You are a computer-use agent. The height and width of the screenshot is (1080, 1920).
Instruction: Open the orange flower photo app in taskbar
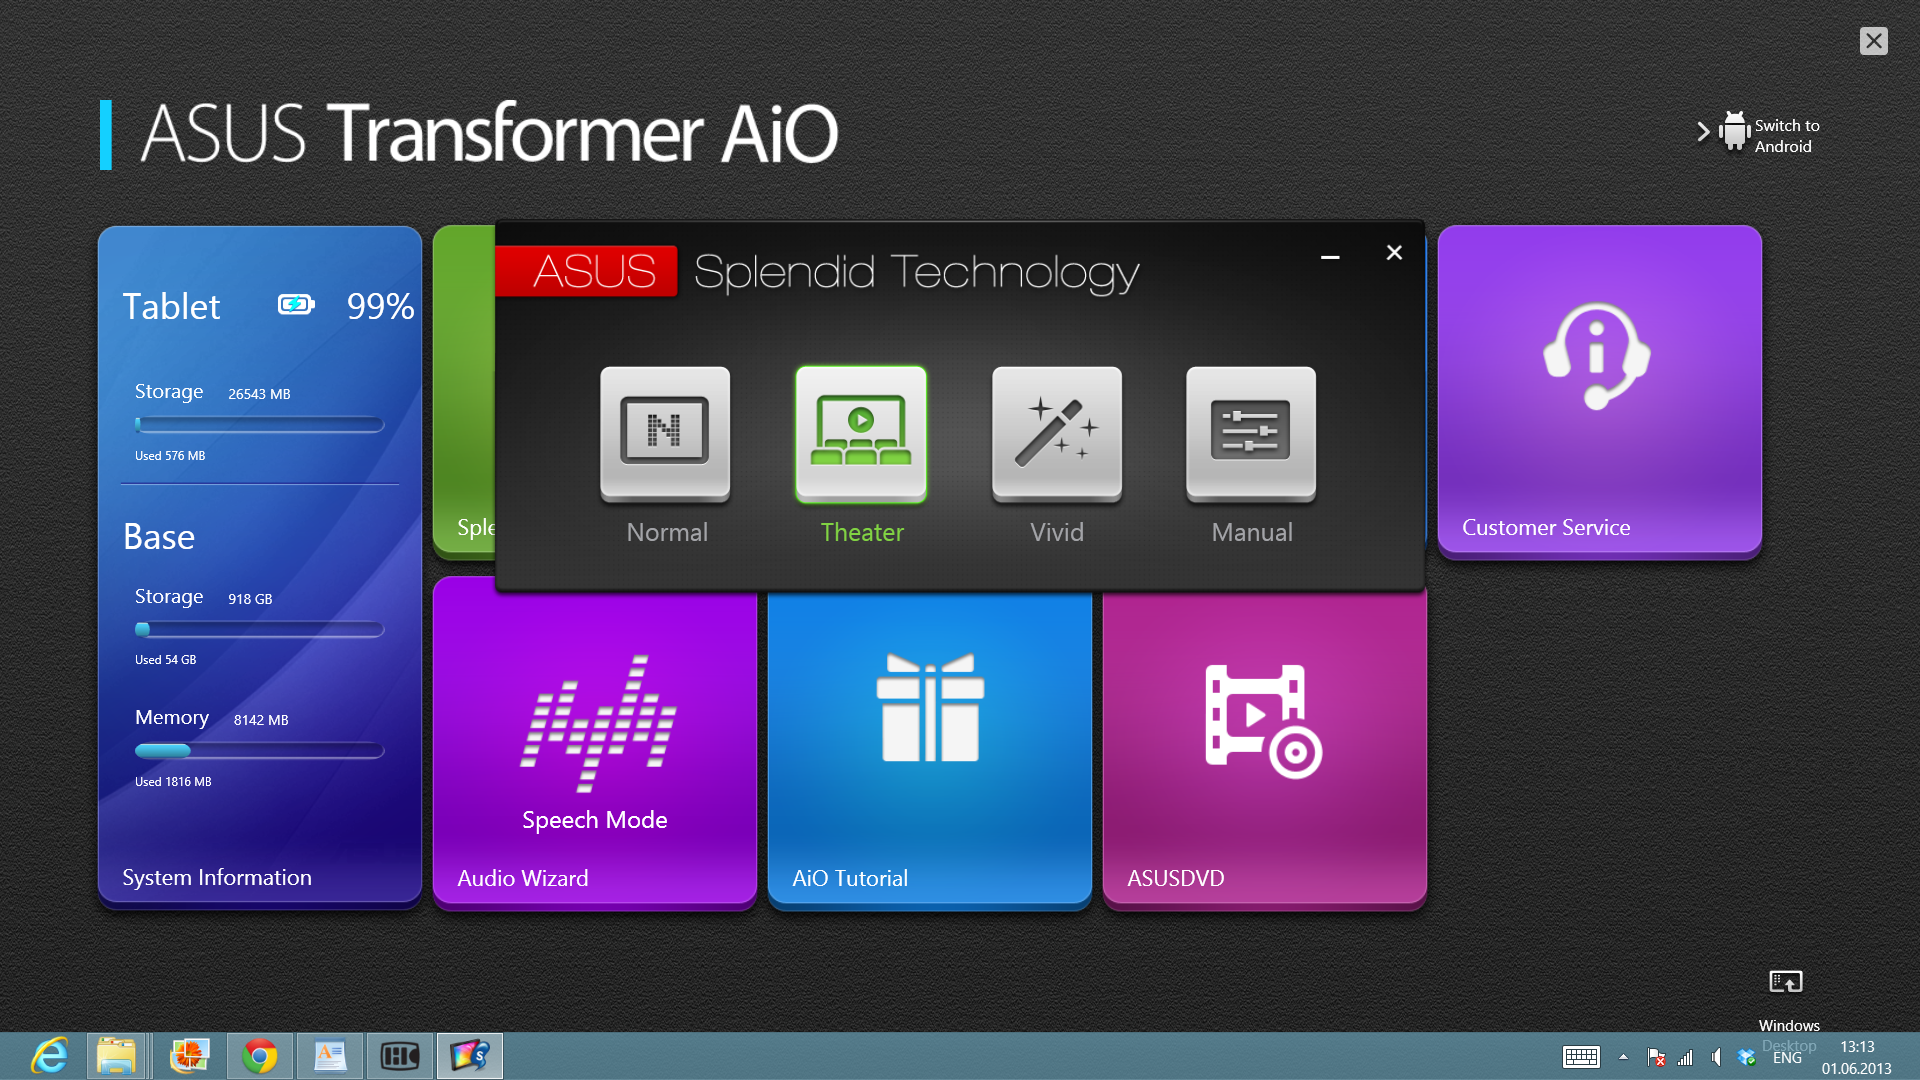pyautogui.click(x=189, y=1056)
